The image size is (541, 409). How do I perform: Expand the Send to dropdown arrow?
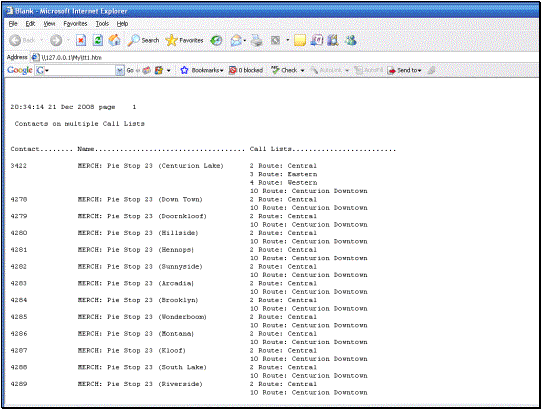[x=420, y=71]
